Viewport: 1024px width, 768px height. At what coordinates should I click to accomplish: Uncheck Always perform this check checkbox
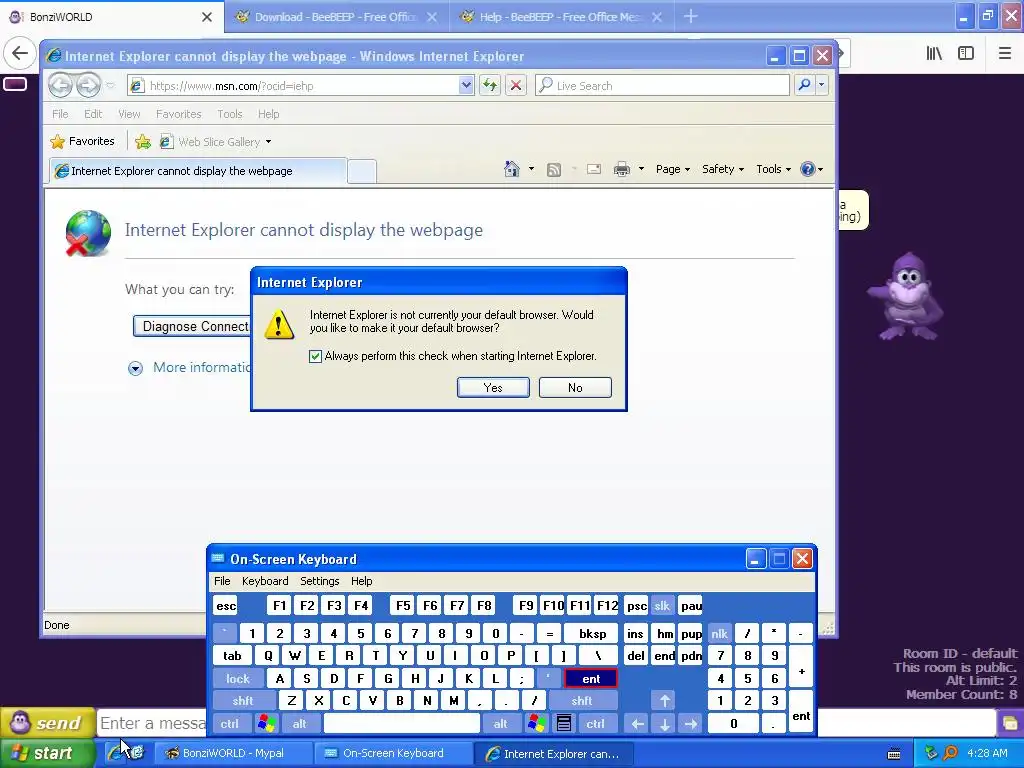[315, 356]
